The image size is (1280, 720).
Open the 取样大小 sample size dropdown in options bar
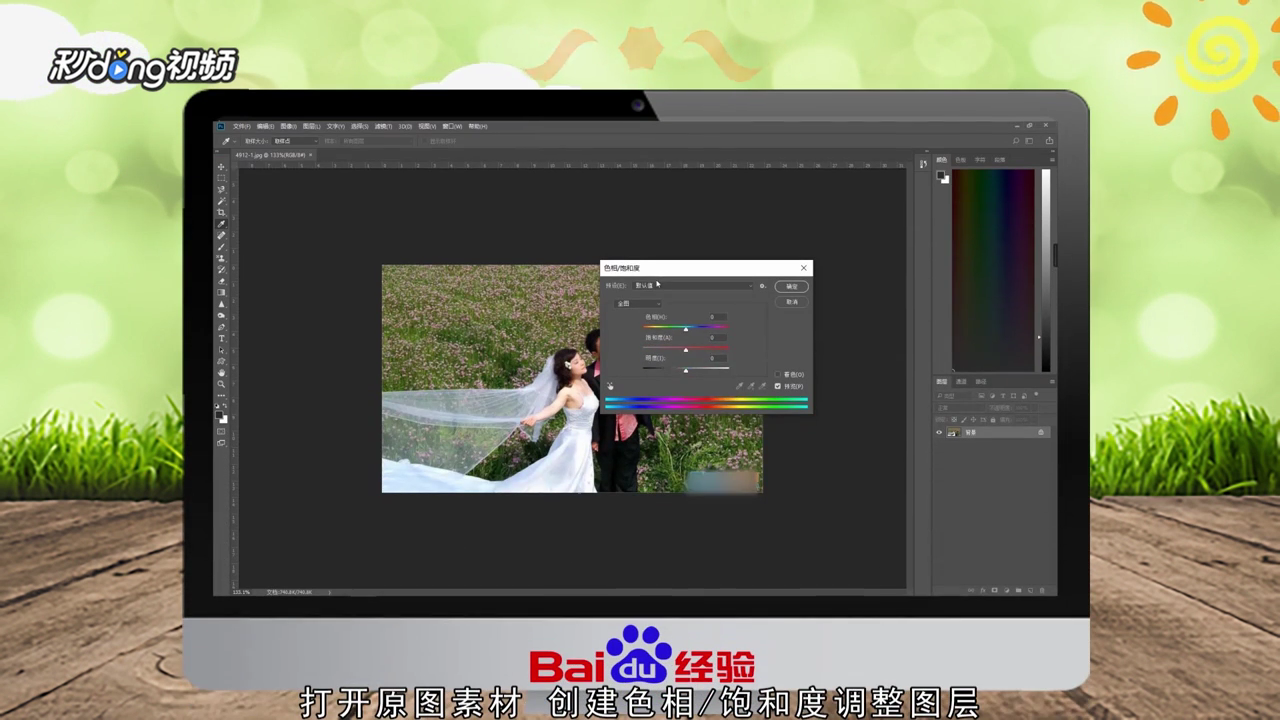point(295,141)
